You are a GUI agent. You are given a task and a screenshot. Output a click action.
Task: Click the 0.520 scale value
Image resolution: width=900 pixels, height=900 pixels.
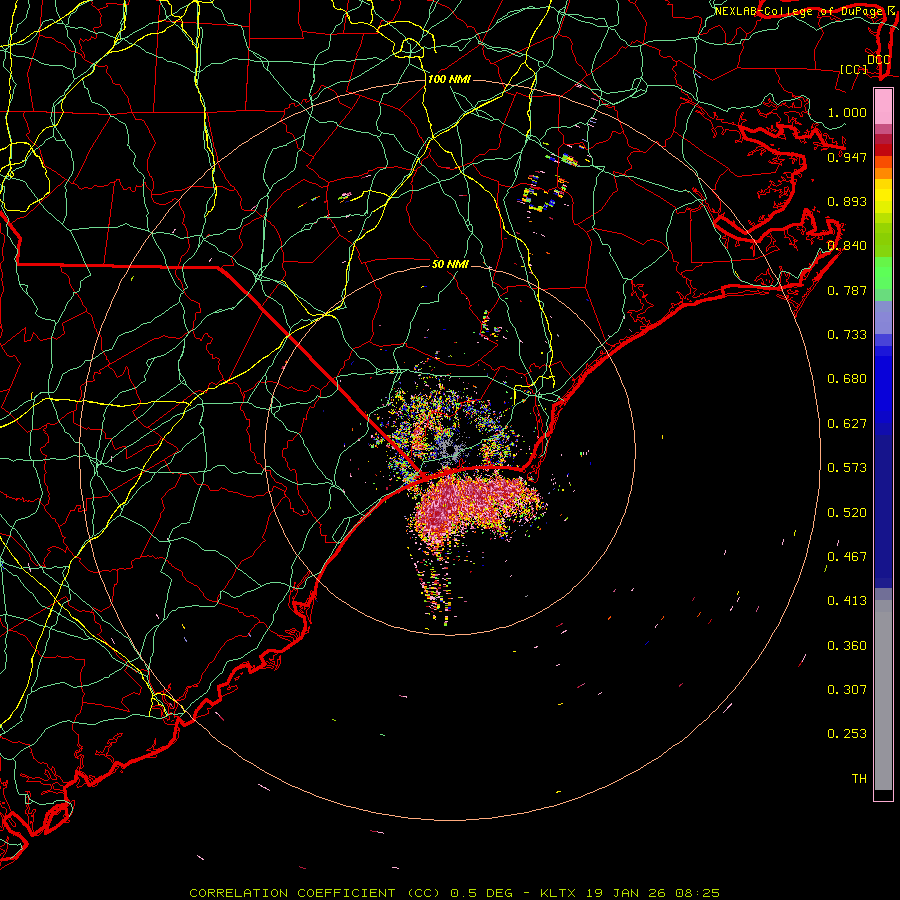847,513
